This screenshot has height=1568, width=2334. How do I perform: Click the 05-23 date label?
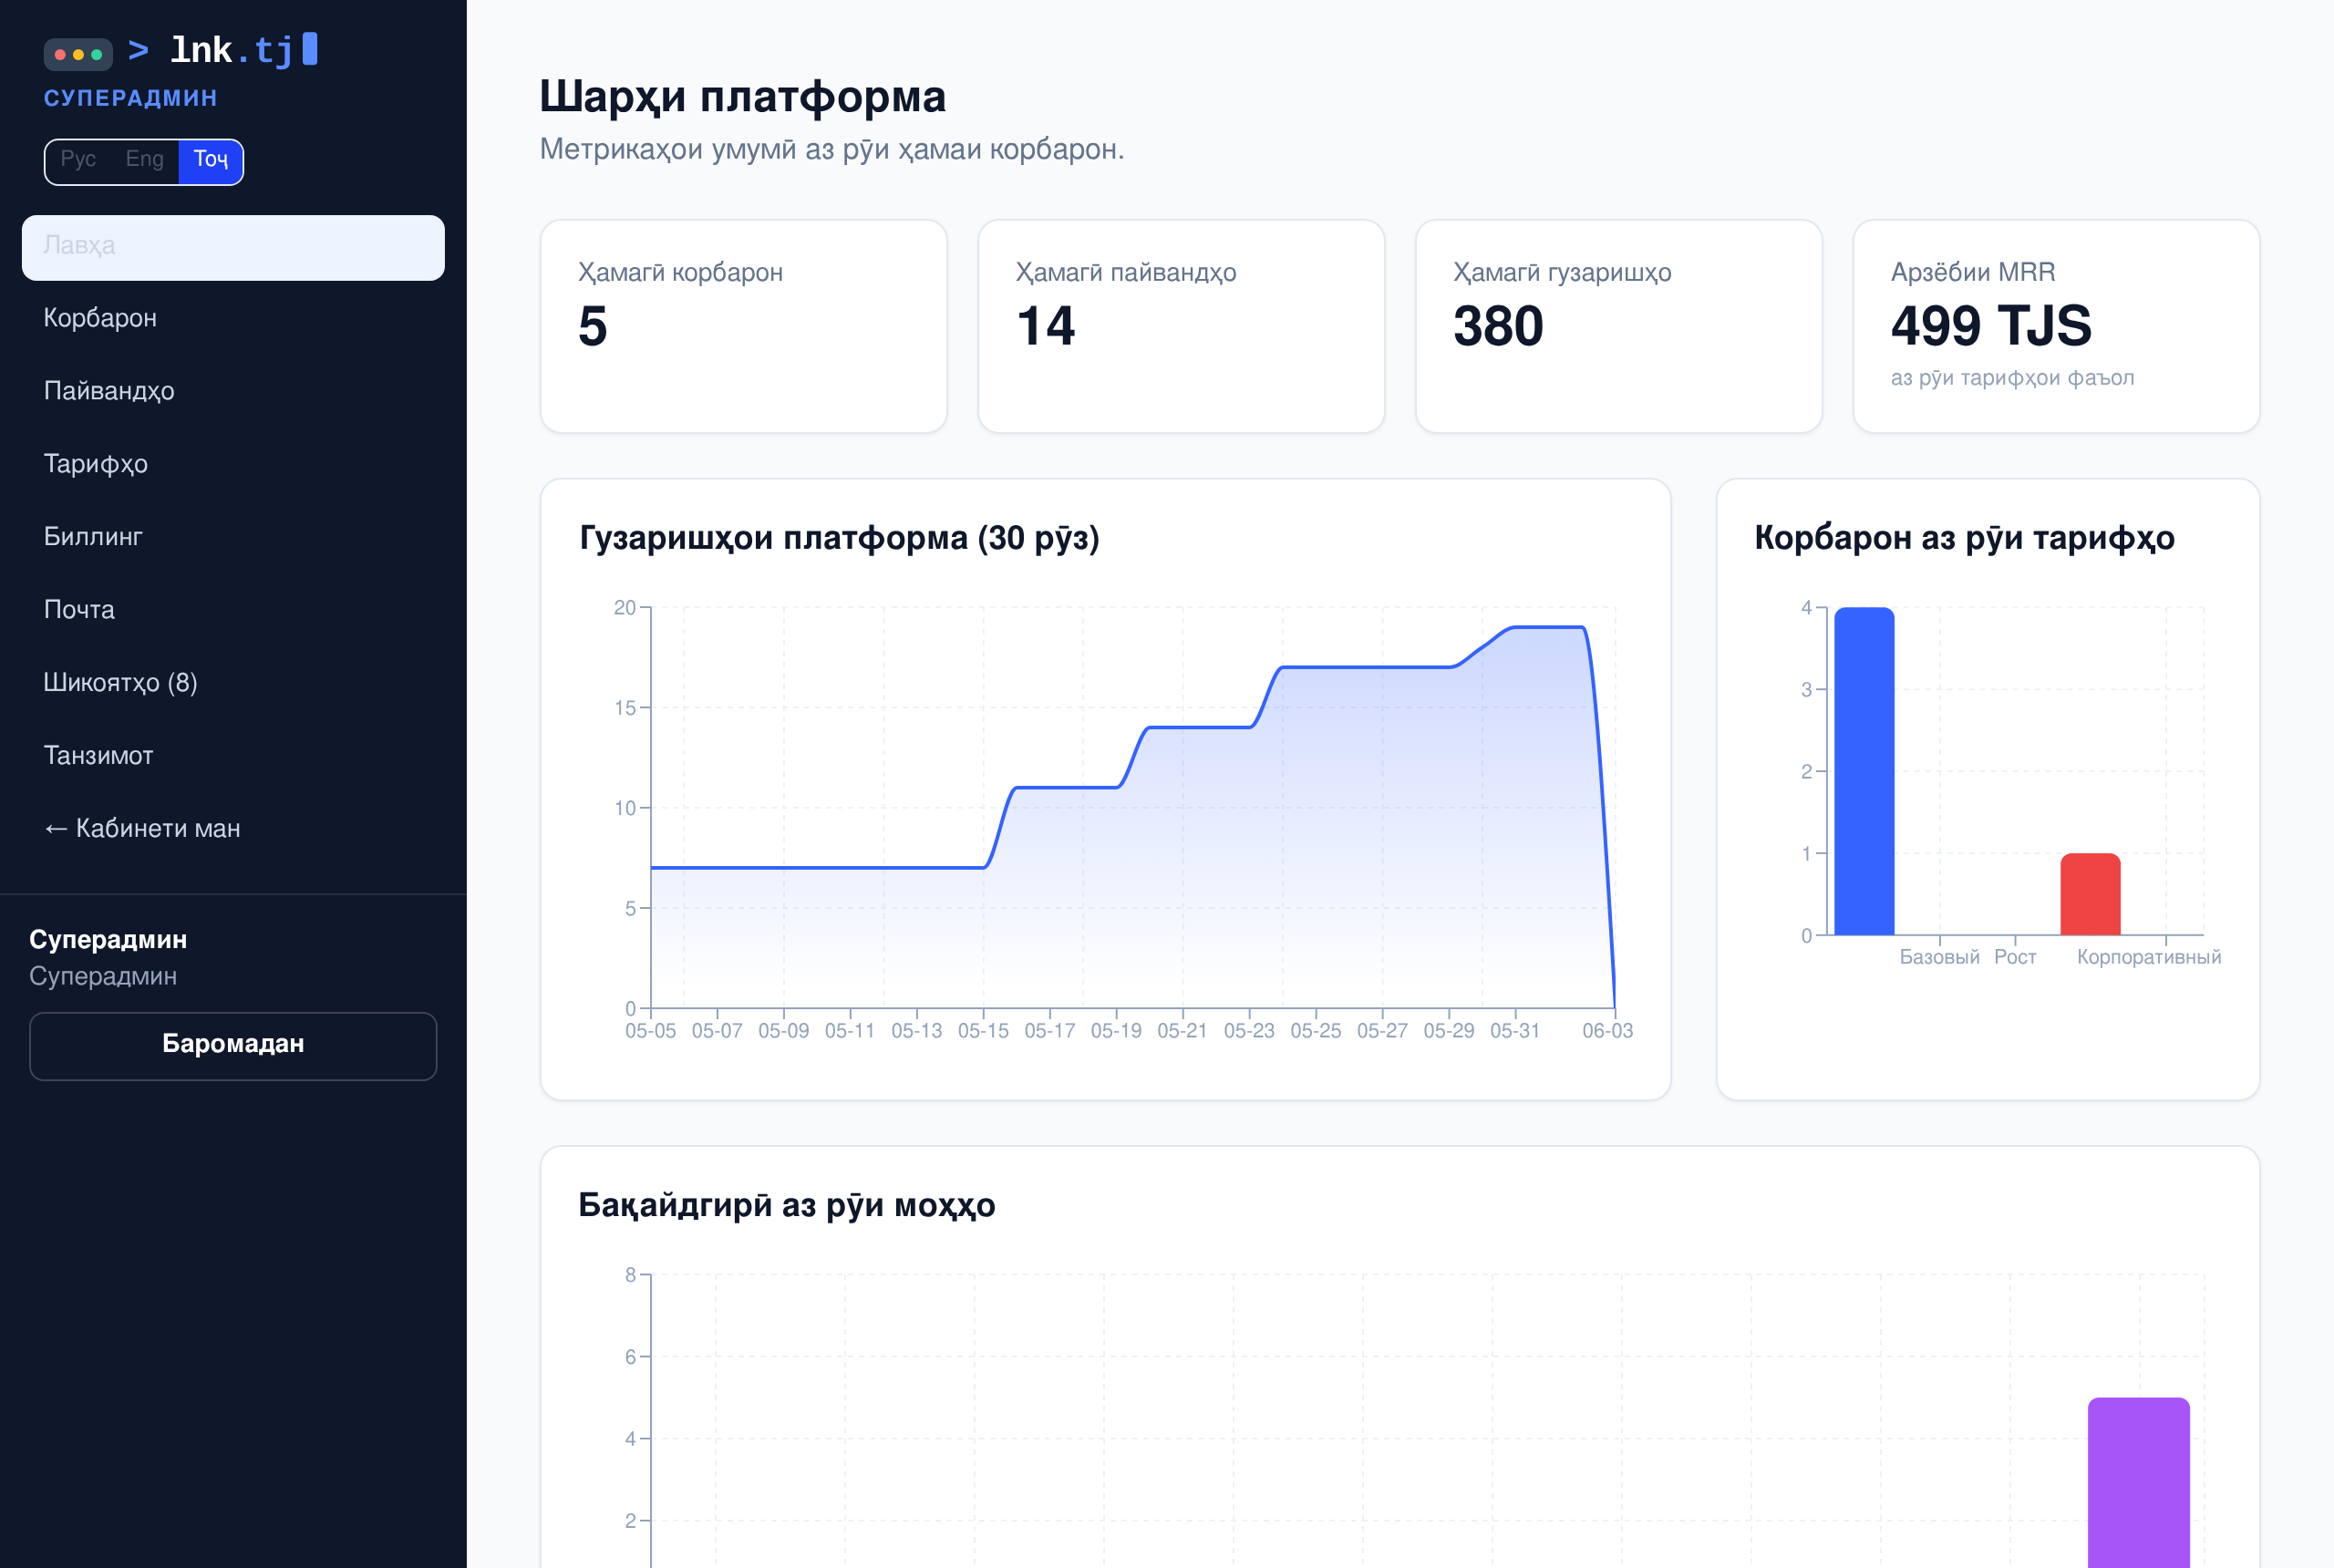tap(1249, 1031)
